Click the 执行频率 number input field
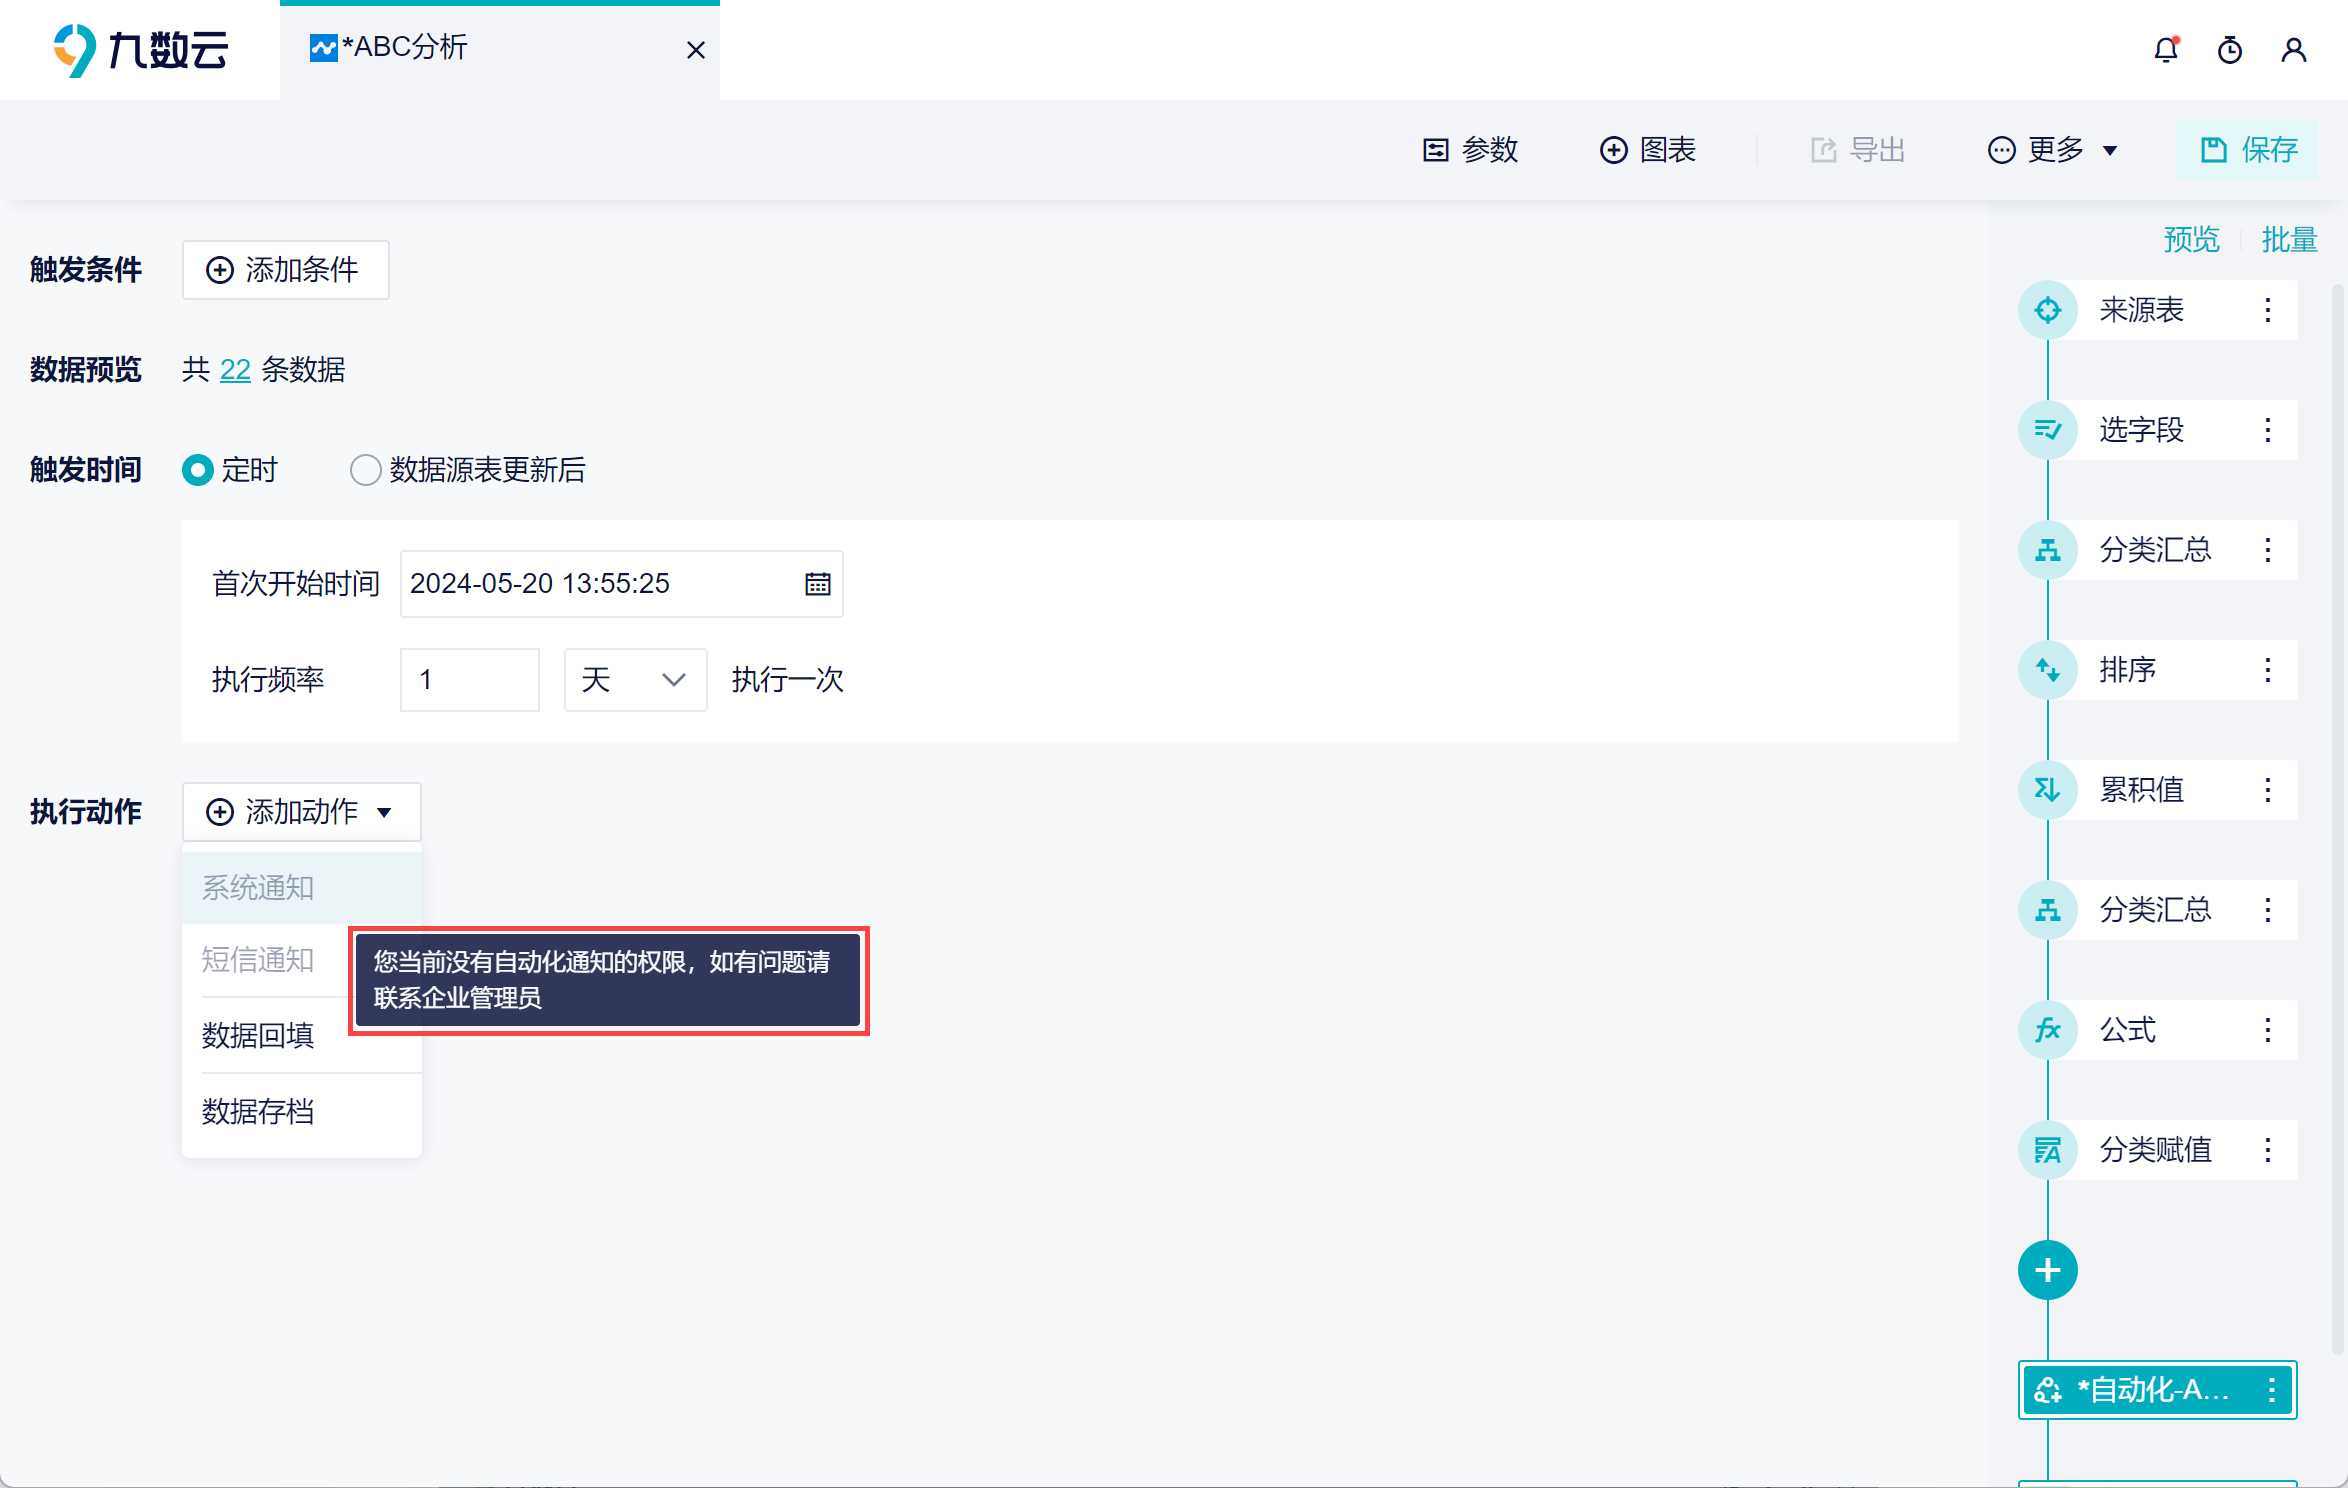2348x1488 pixels. pos(469,680)
